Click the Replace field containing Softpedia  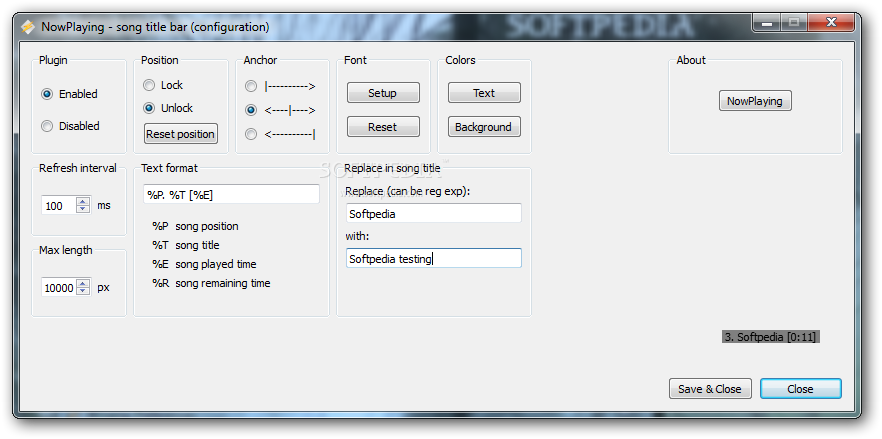coord(434,213)
